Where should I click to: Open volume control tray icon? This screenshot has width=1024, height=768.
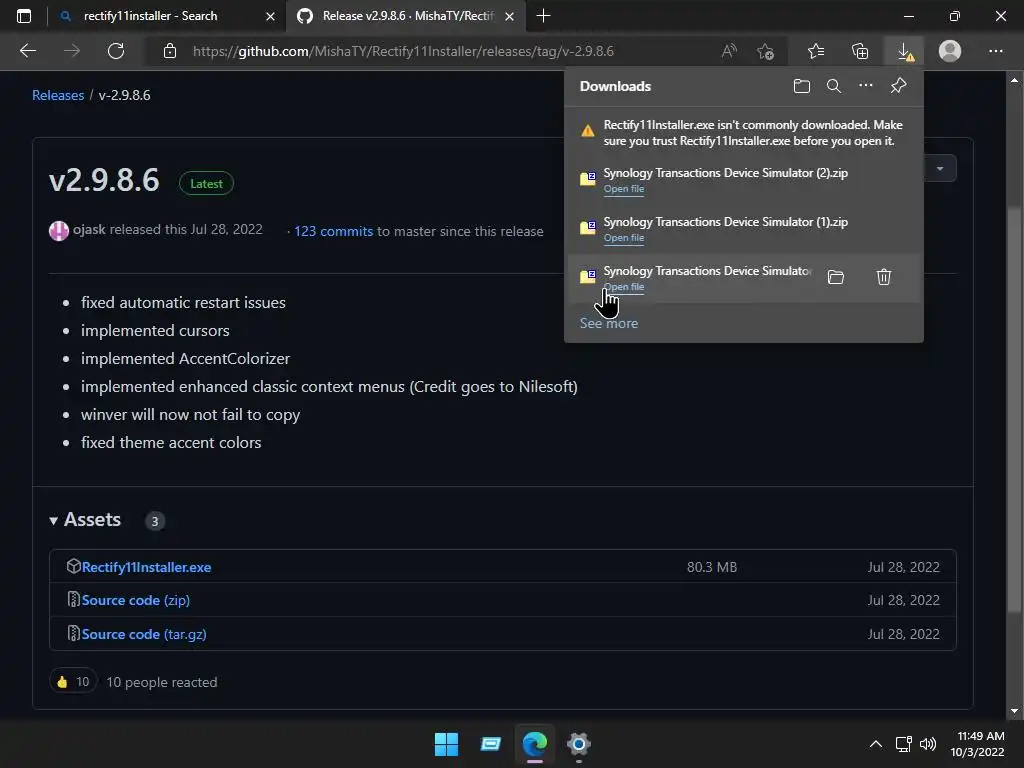click(927, 744)
